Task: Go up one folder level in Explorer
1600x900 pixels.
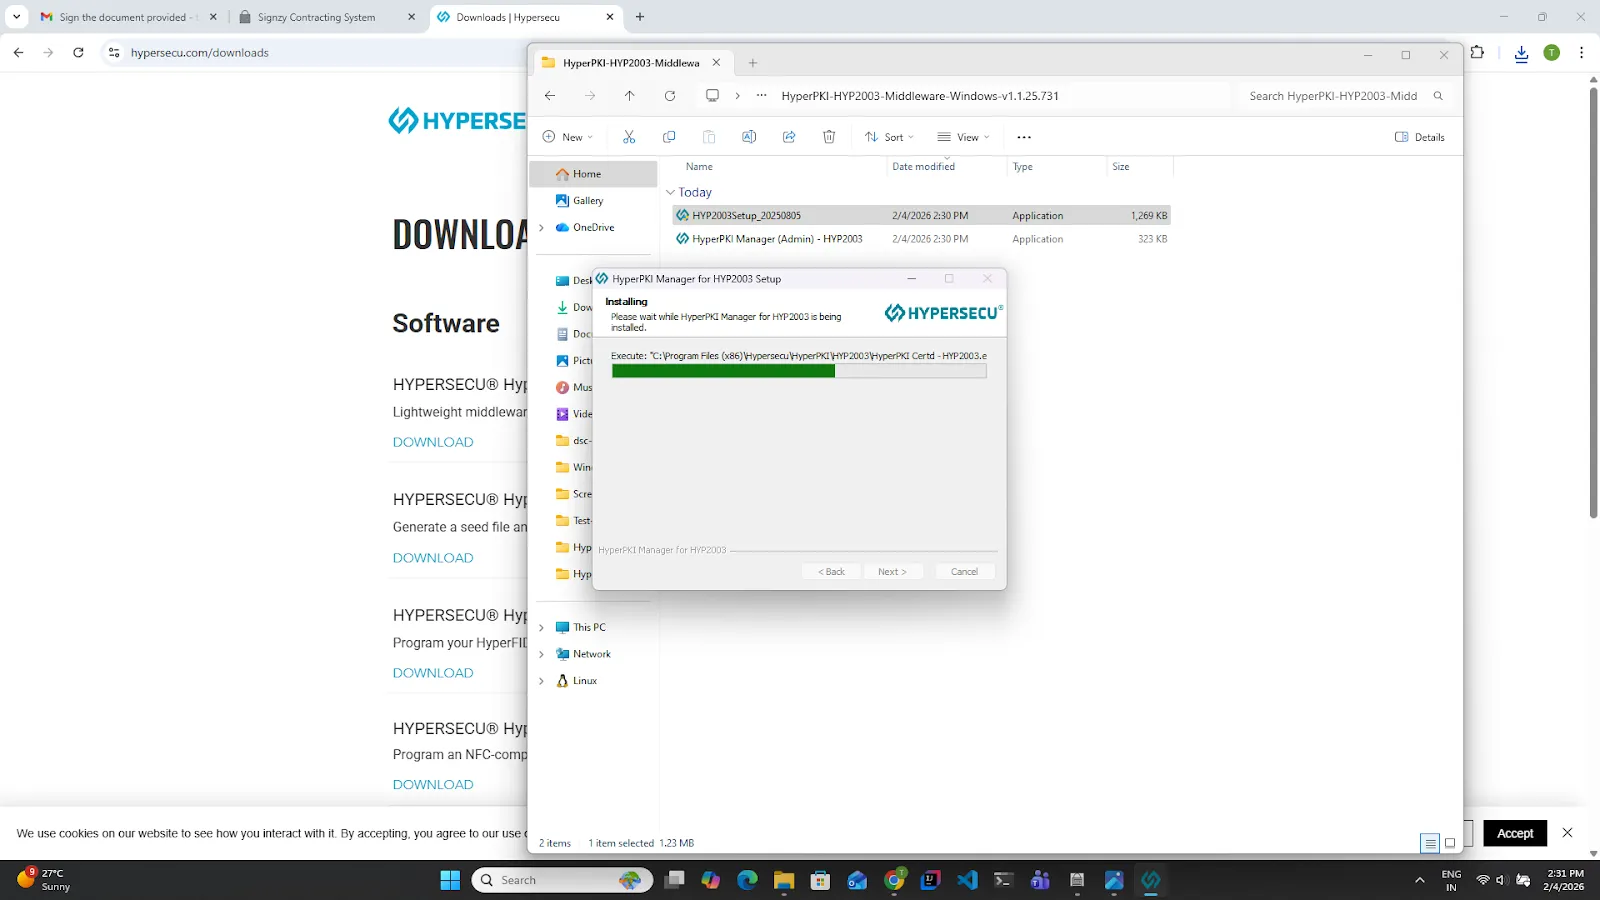Action: (x=629, y=96)
